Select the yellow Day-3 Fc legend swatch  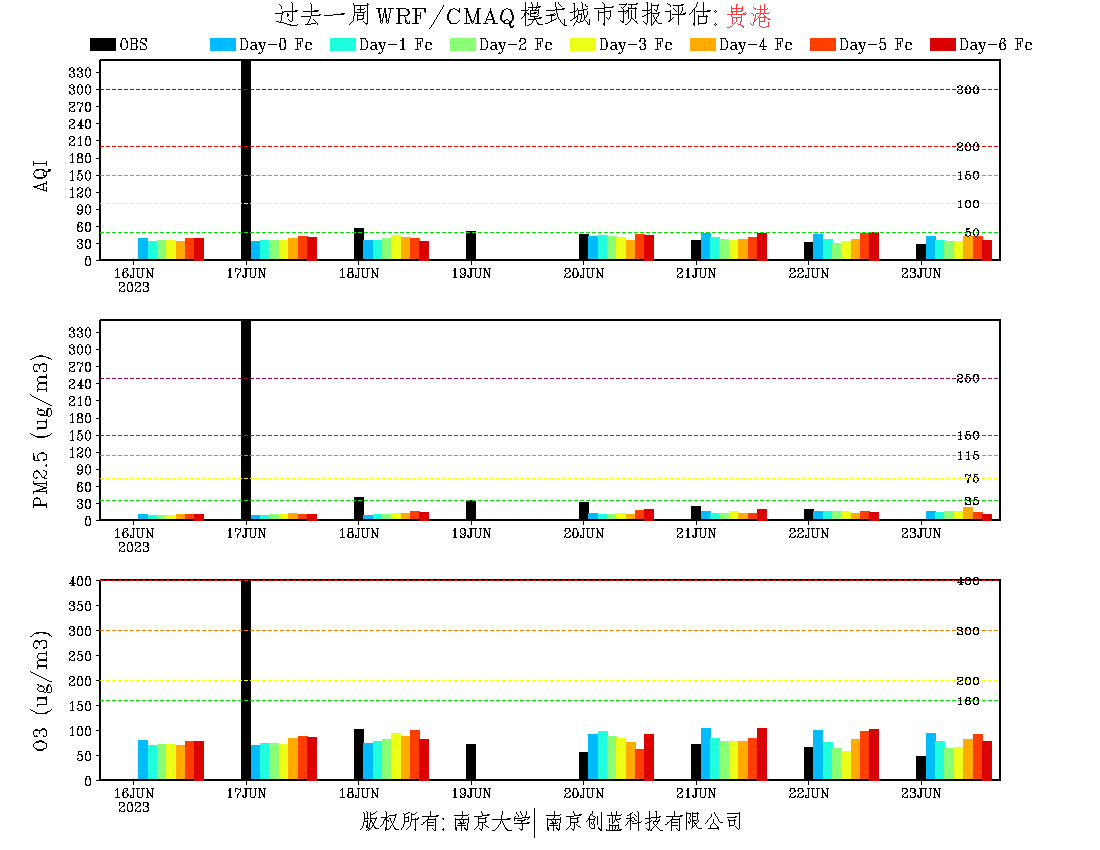[x=582, y=44]
